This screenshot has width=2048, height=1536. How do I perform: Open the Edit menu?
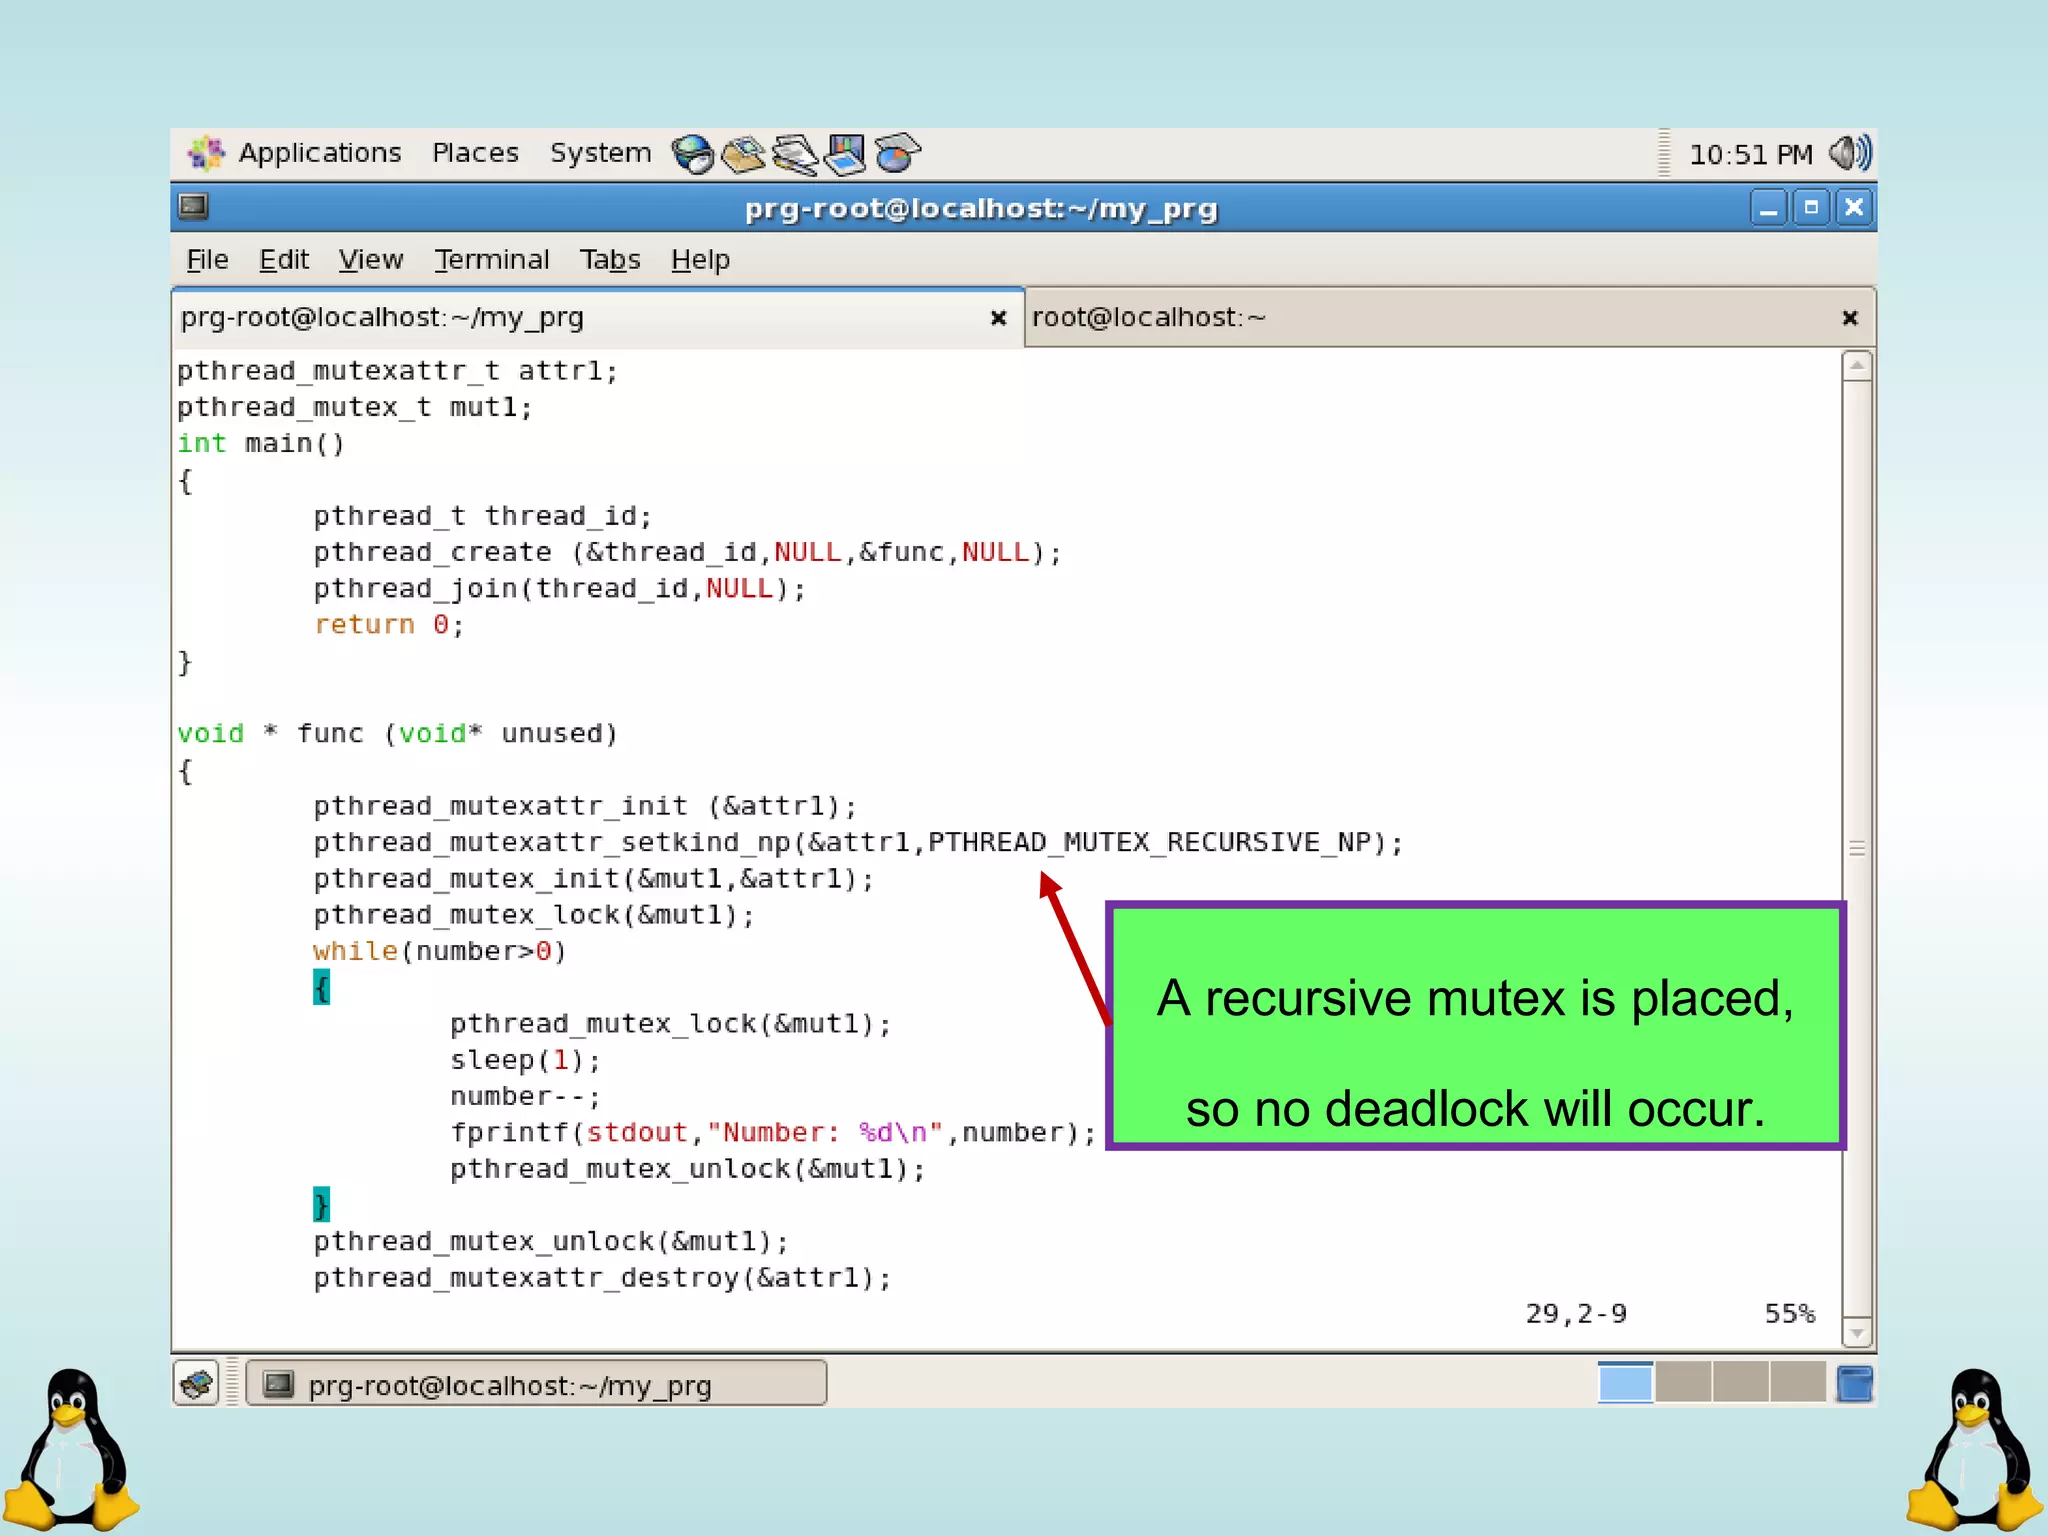(x=284, y=260)
